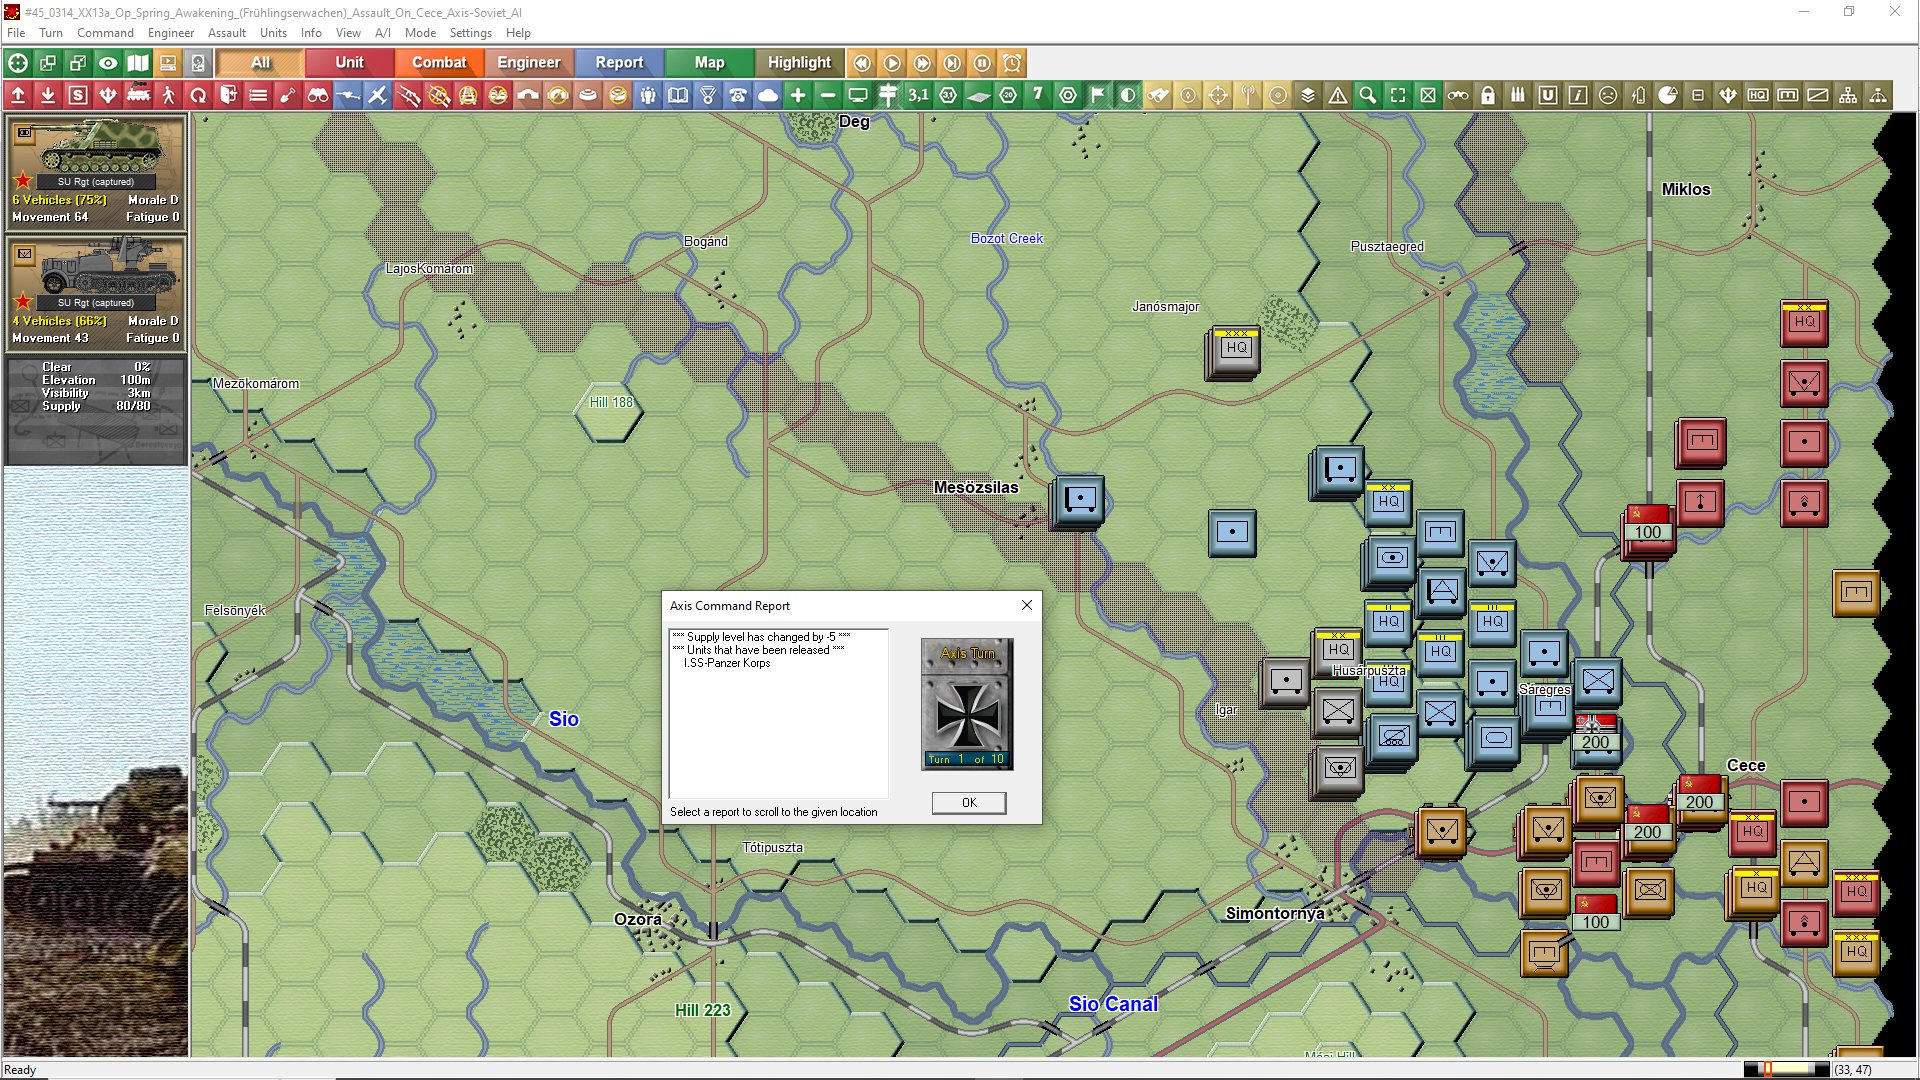Click the flag objectives icon

1098,95
